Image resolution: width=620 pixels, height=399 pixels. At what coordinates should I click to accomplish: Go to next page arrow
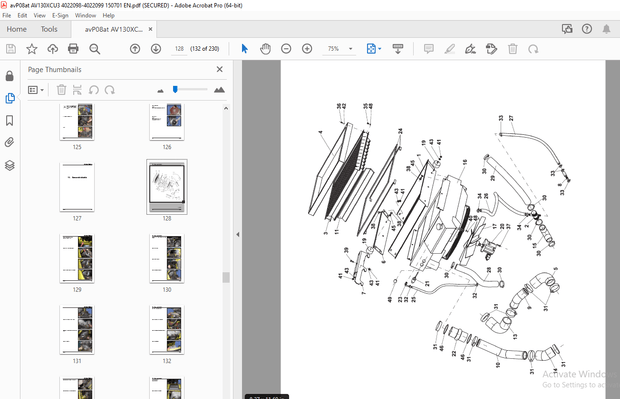coord(156,49)
